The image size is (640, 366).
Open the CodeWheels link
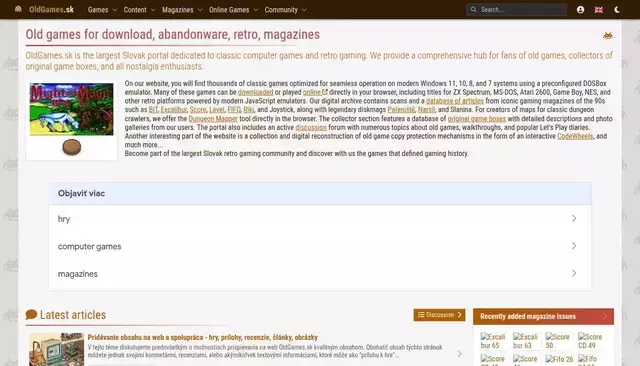pos(575,136)
